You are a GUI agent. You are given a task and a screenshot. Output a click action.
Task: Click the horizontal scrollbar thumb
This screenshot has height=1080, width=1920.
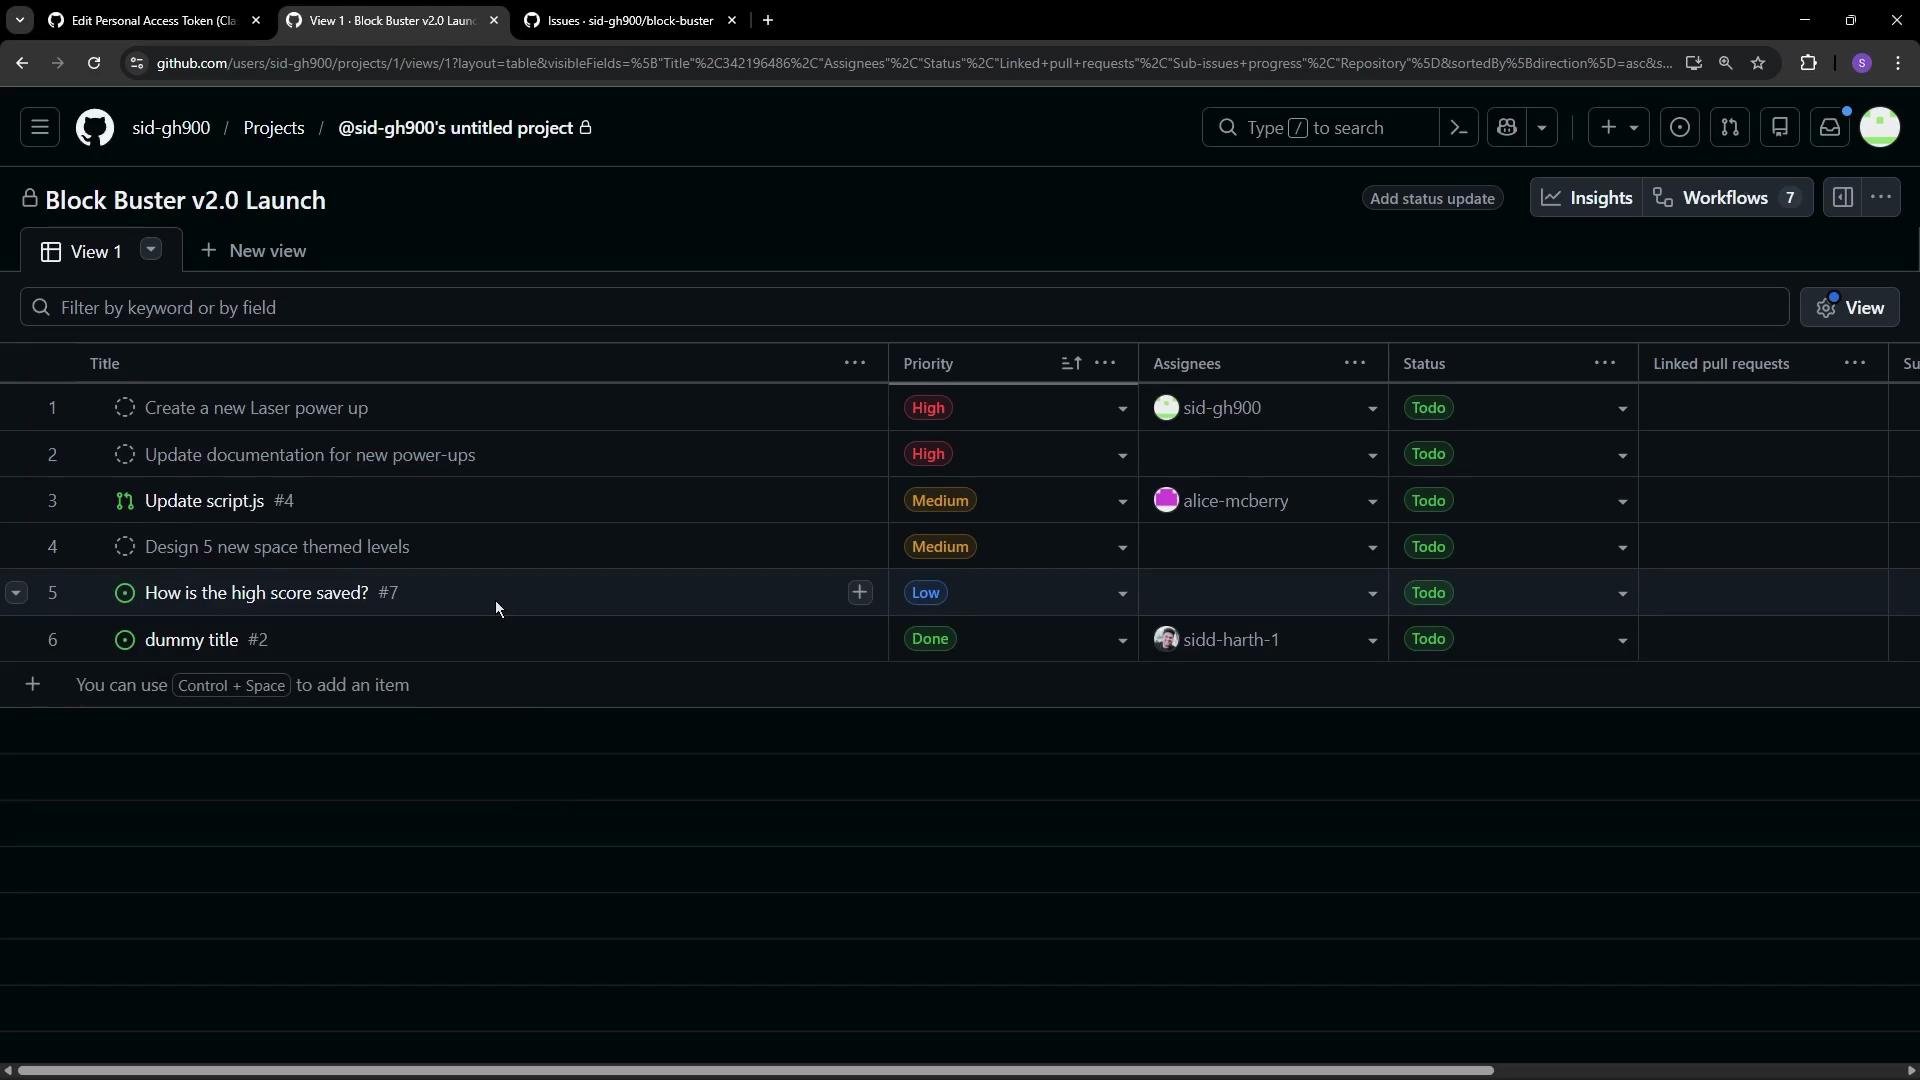pyautogui.click(x=756, y=1070)
